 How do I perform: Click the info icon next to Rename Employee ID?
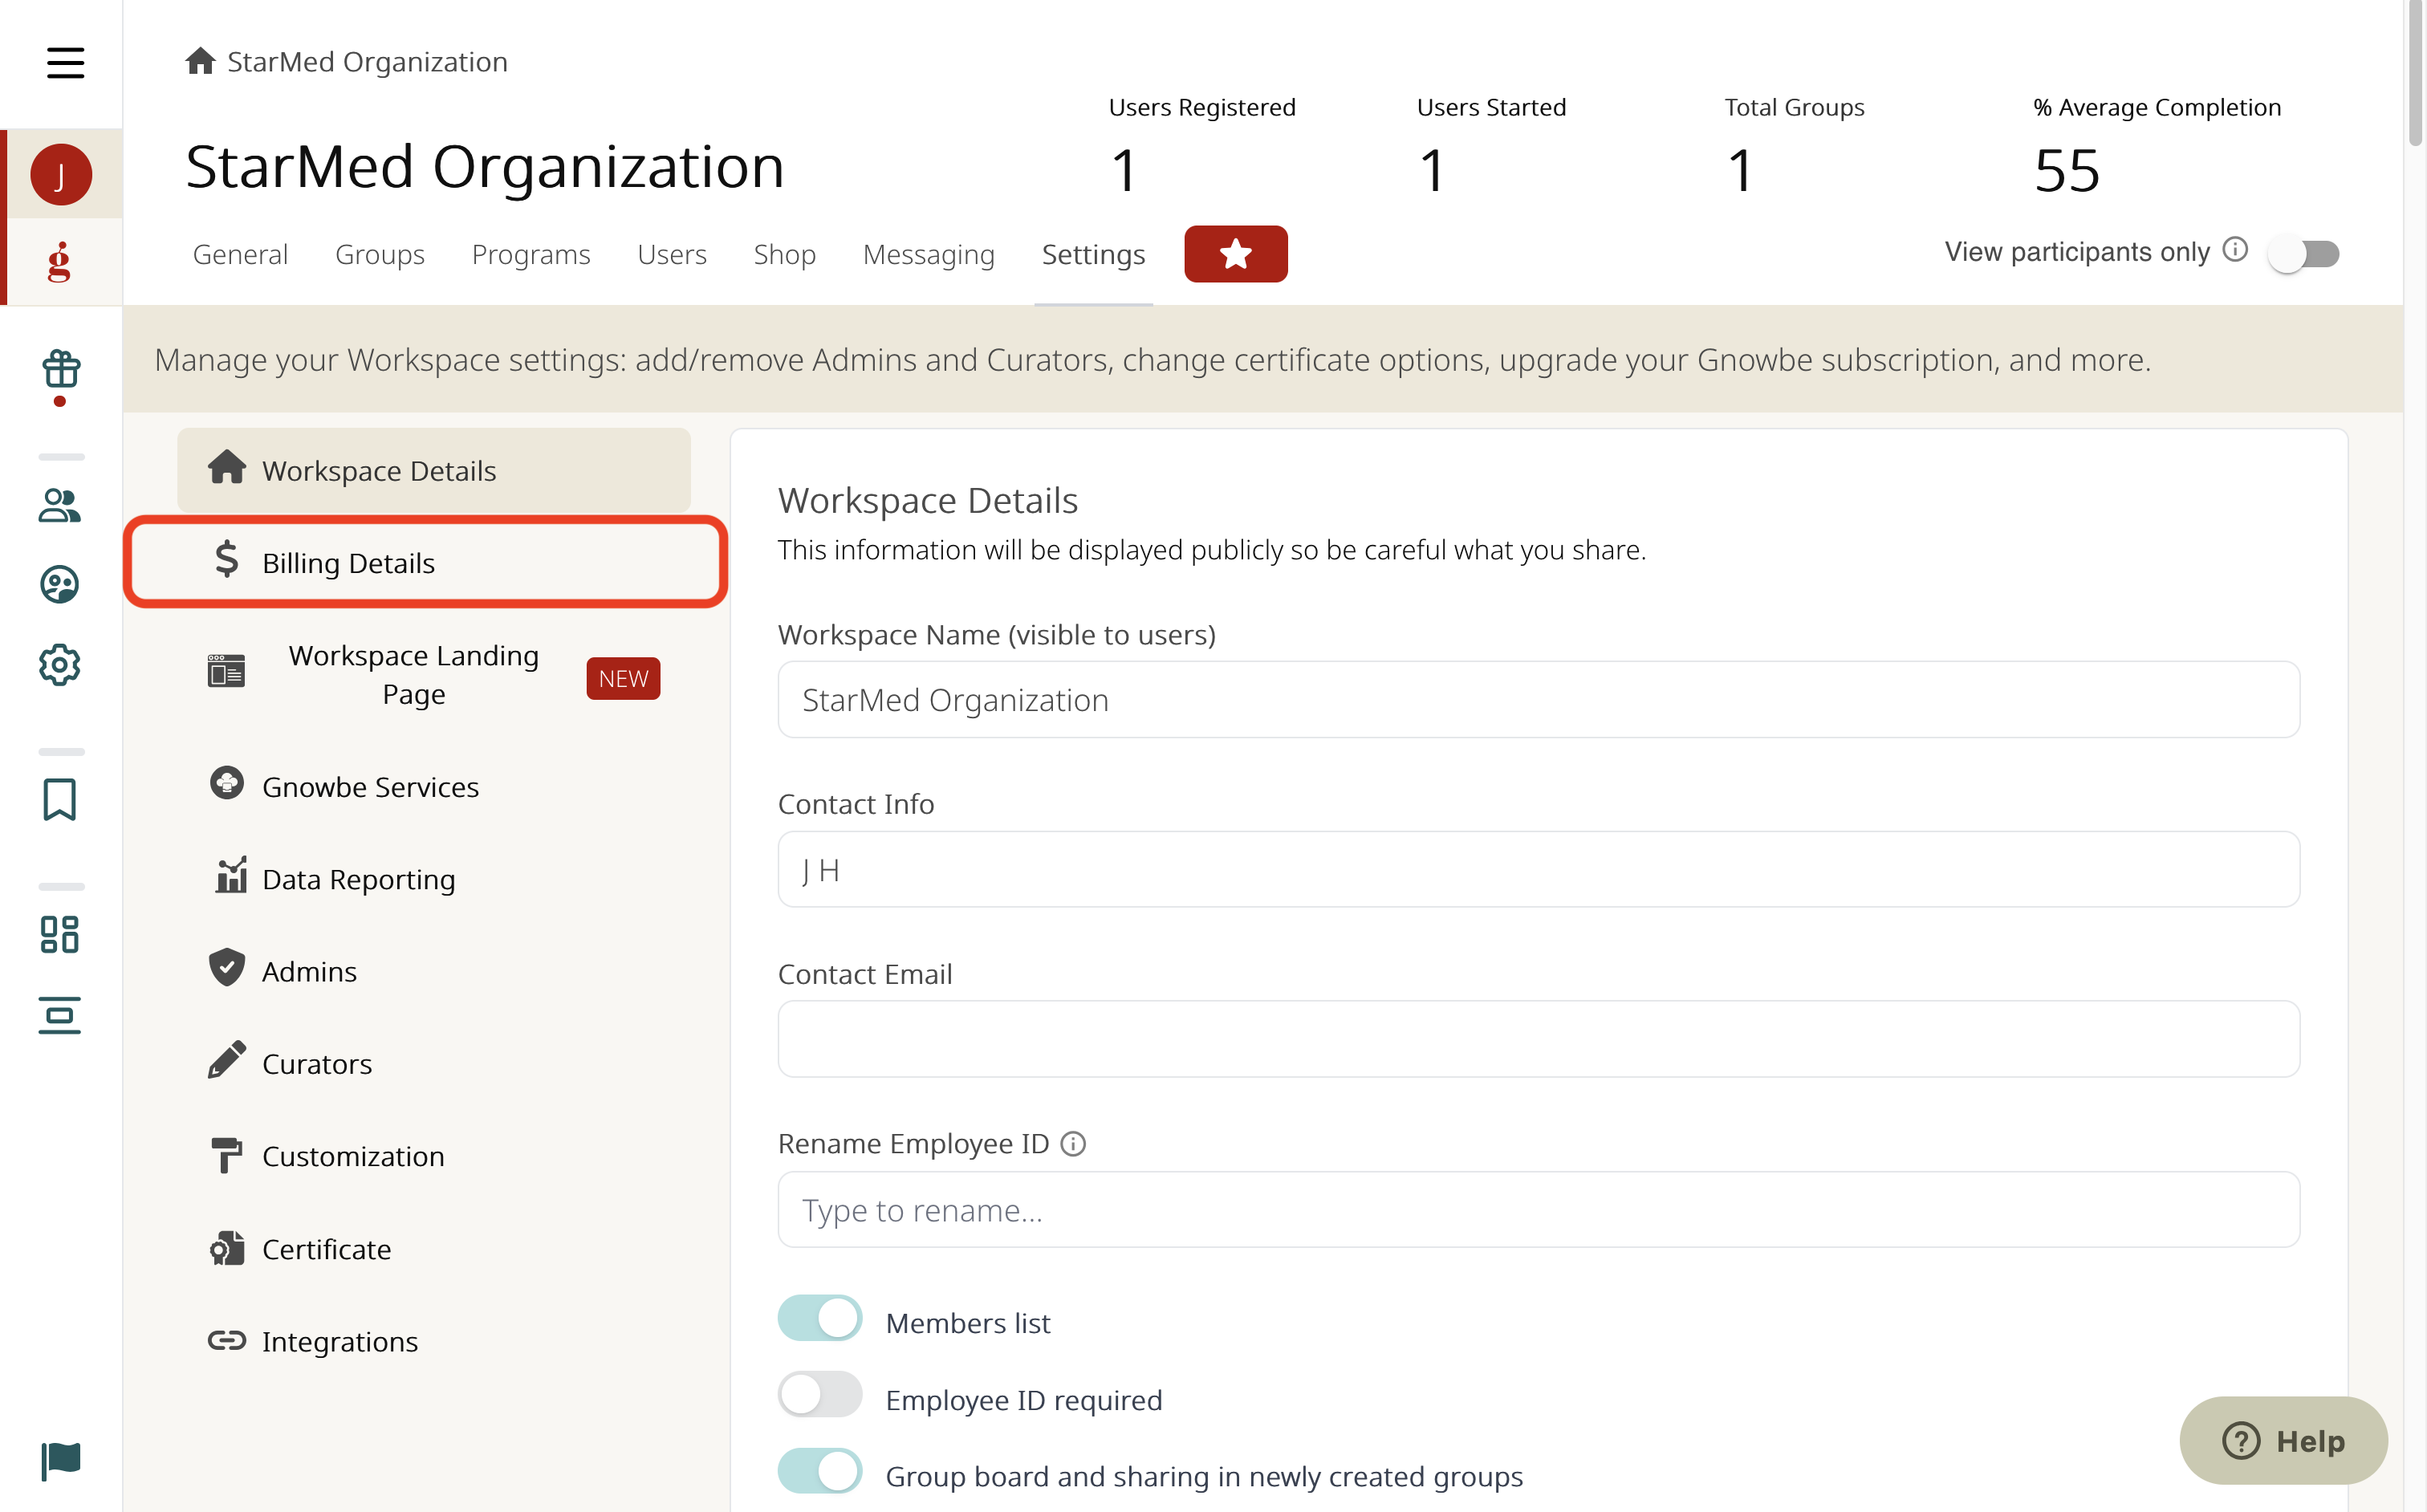point(1073,1144)
